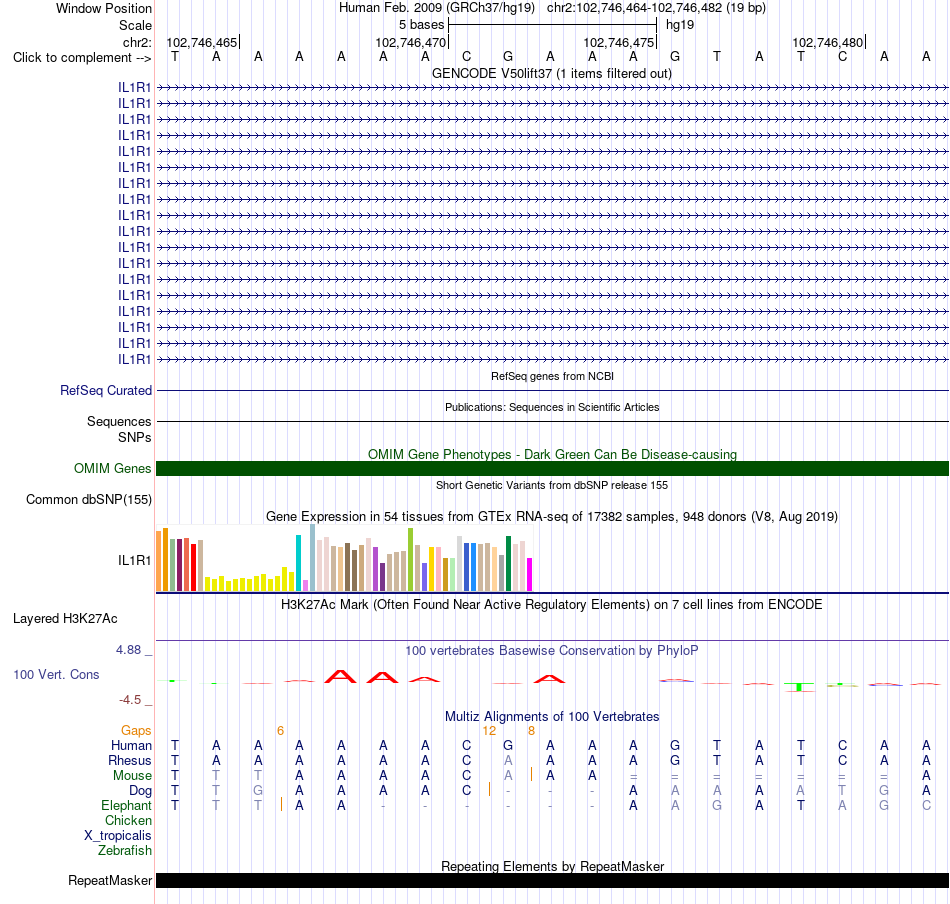The width and height of the screenshot is (950, 904).
Task: Click the '5 bases' scale bar label
Action: coord(421,25)
